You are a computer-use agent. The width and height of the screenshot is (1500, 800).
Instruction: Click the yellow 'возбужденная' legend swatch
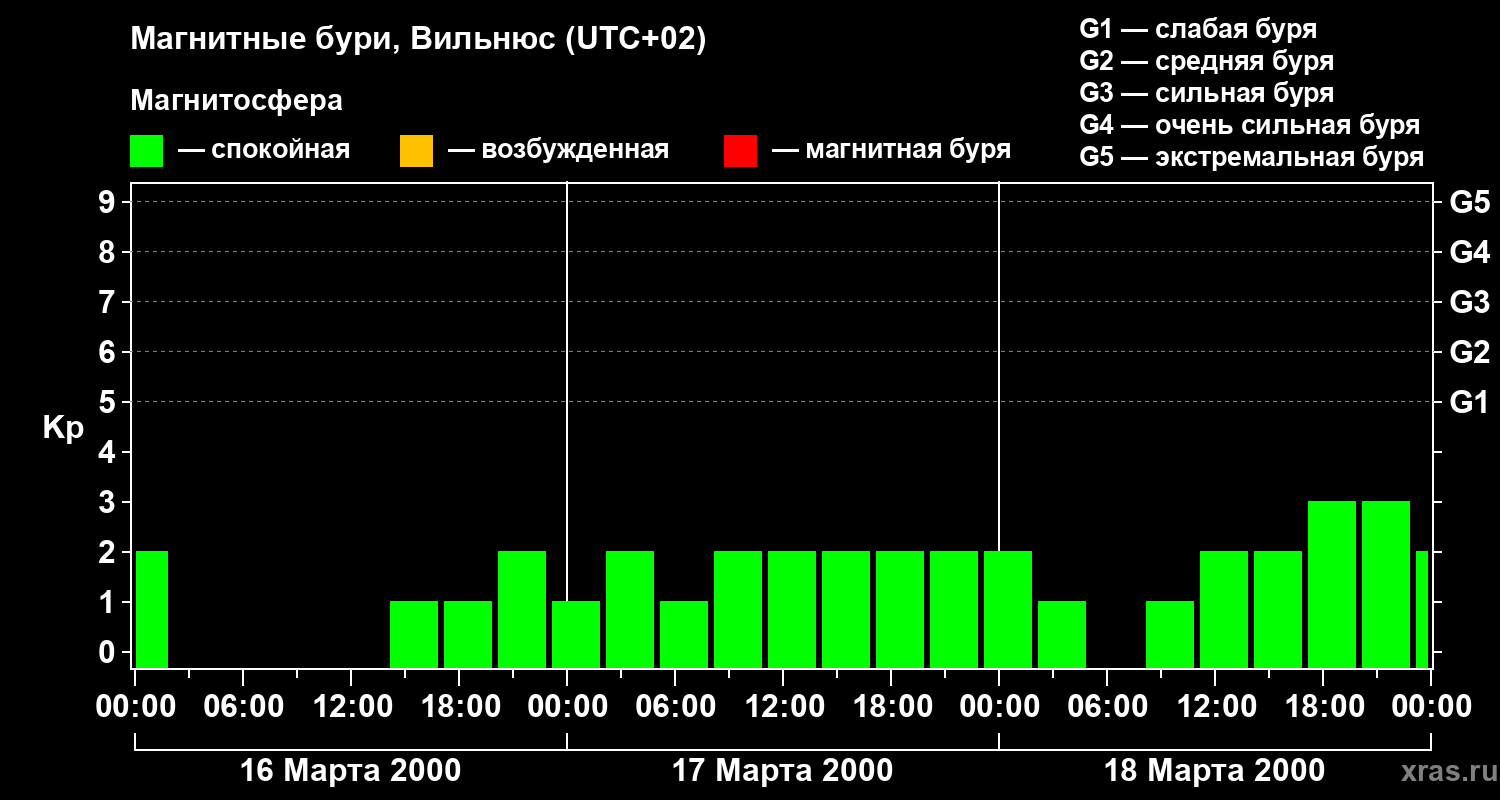coord(416,151)
